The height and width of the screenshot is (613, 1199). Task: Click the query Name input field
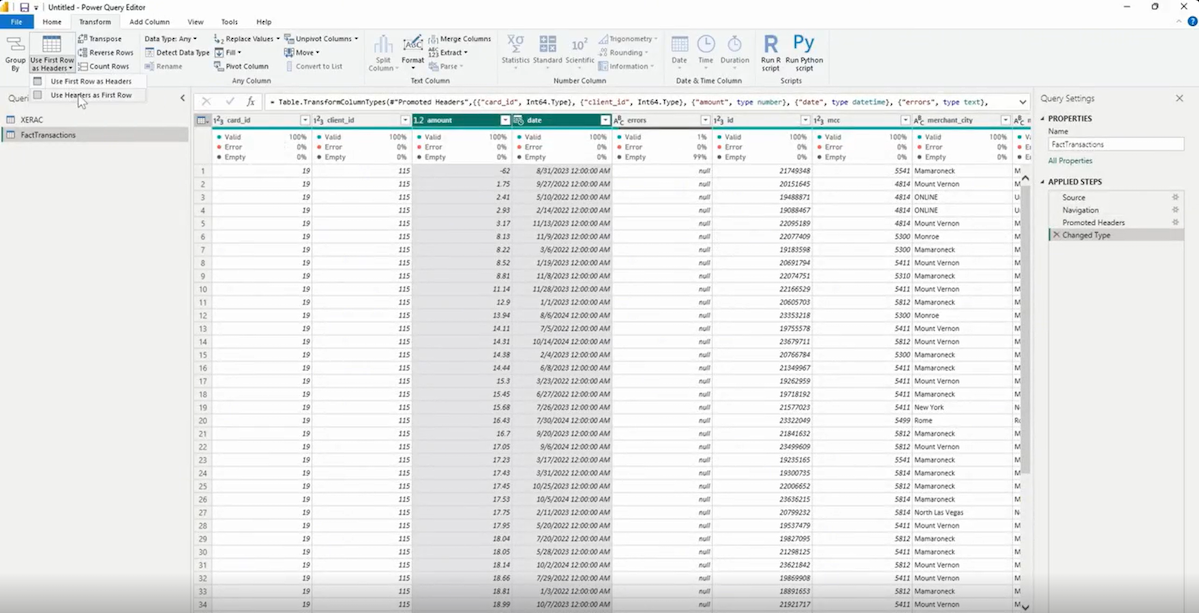coord(1116,144)
